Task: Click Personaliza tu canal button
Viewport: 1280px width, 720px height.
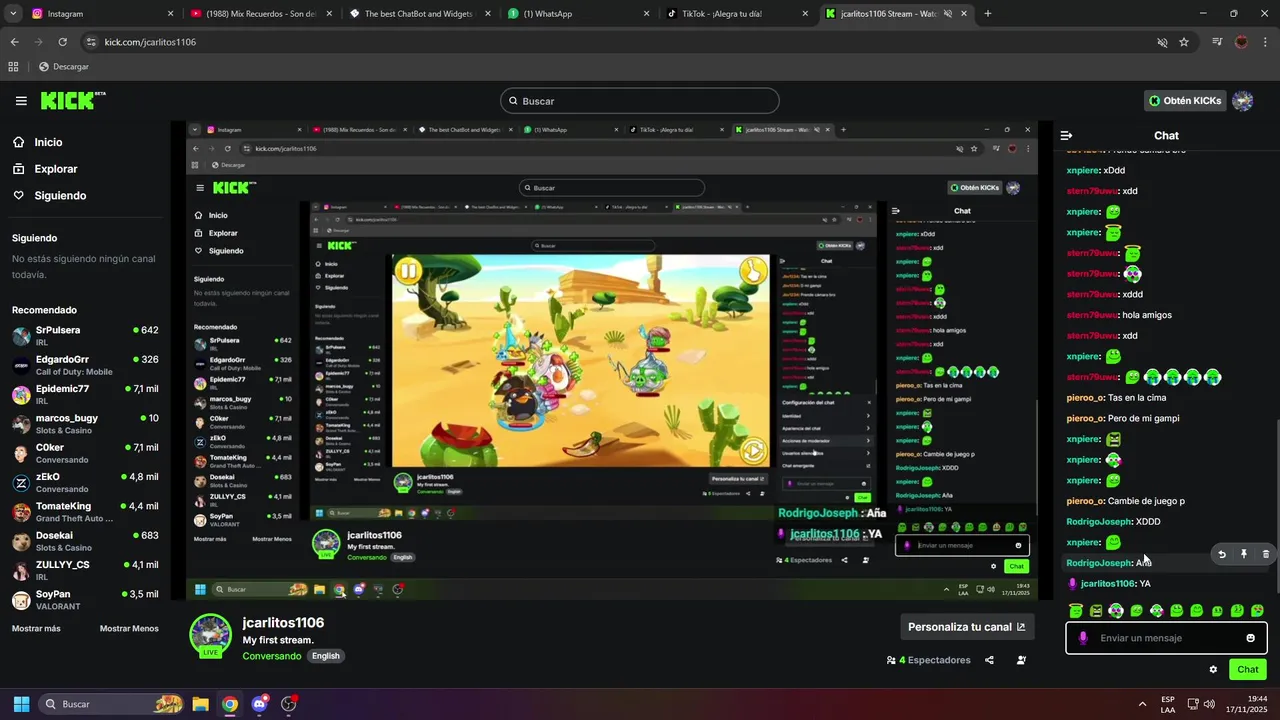Action: pyautogui.click(x=966, y=627)
